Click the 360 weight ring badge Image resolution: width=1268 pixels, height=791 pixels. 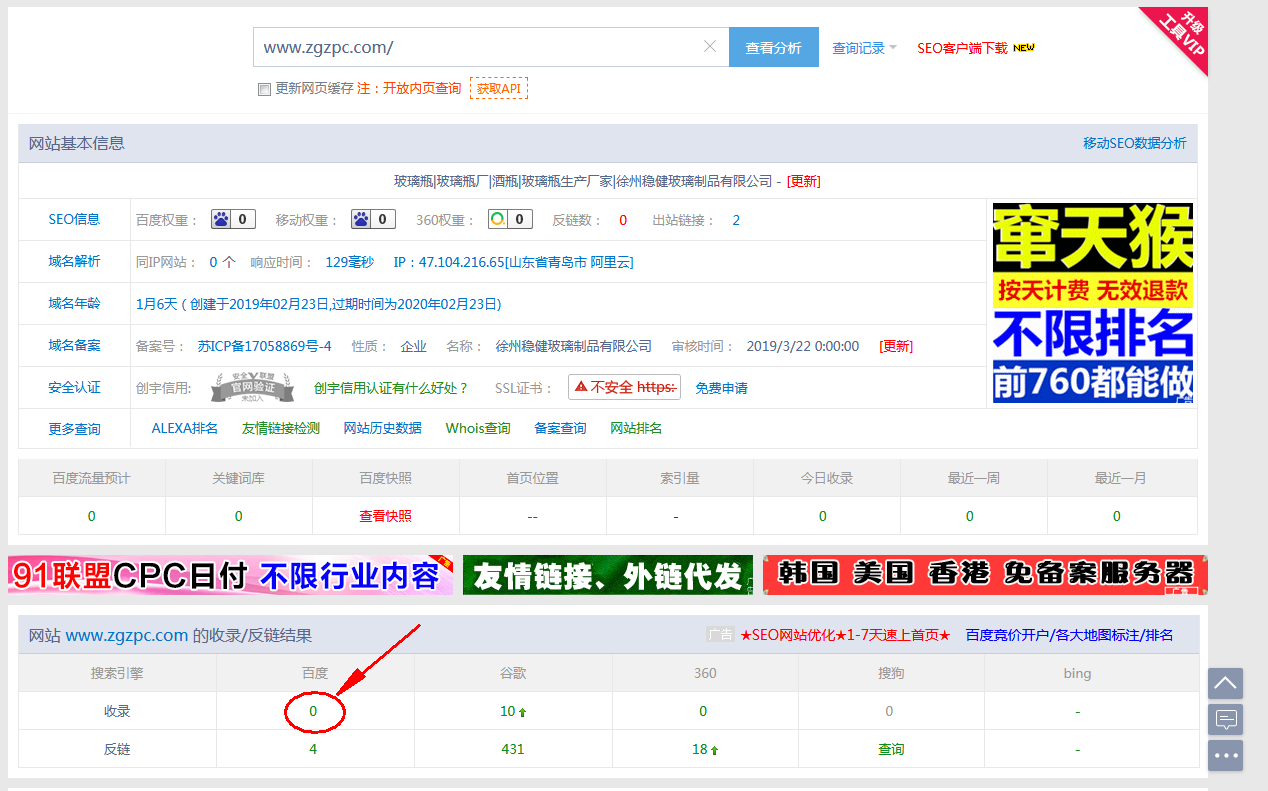click(510, 220)
